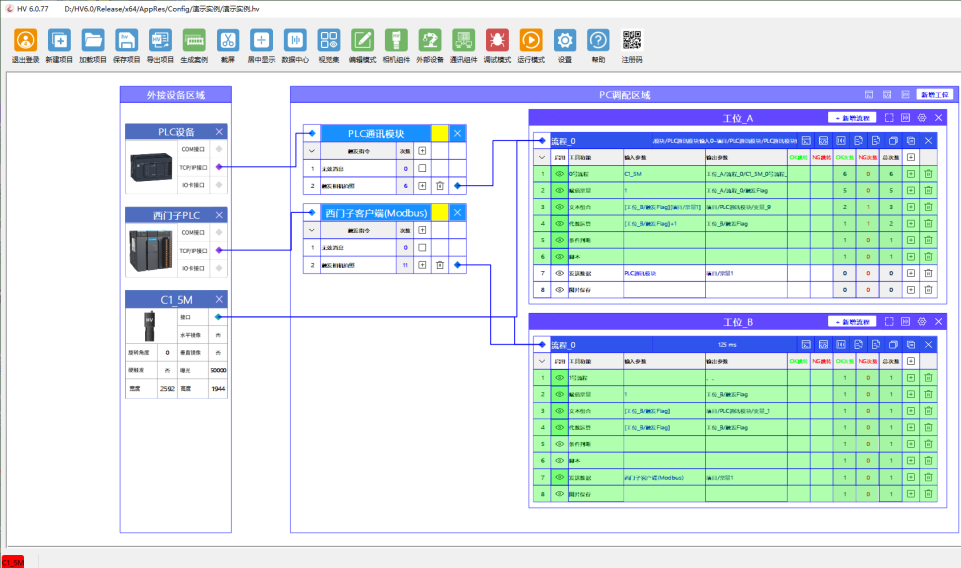Click the 新增工位 button
Viewport: 961px width, 568px height.
tap(936, 94)
